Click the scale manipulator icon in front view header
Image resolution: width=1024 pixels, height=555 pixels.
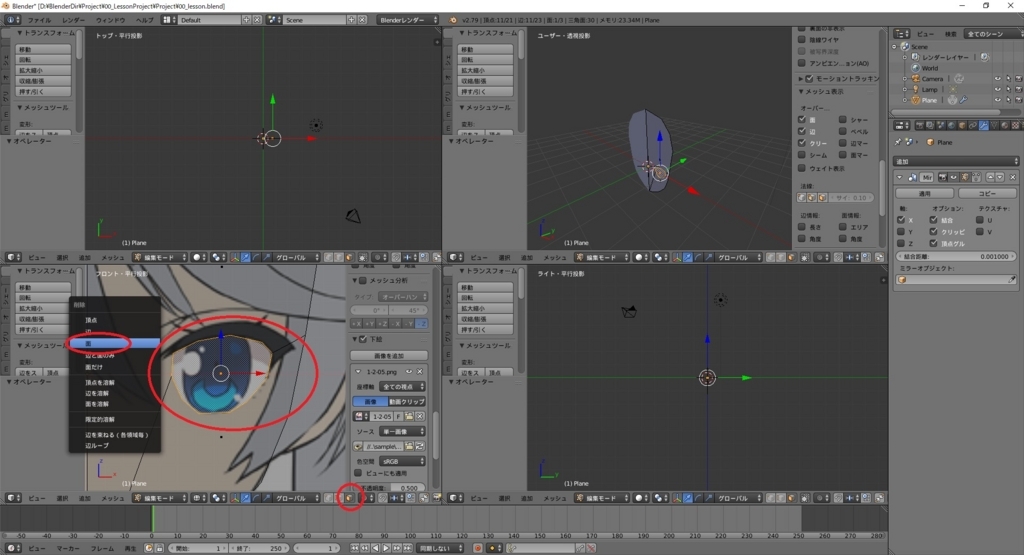pos(267,498)
